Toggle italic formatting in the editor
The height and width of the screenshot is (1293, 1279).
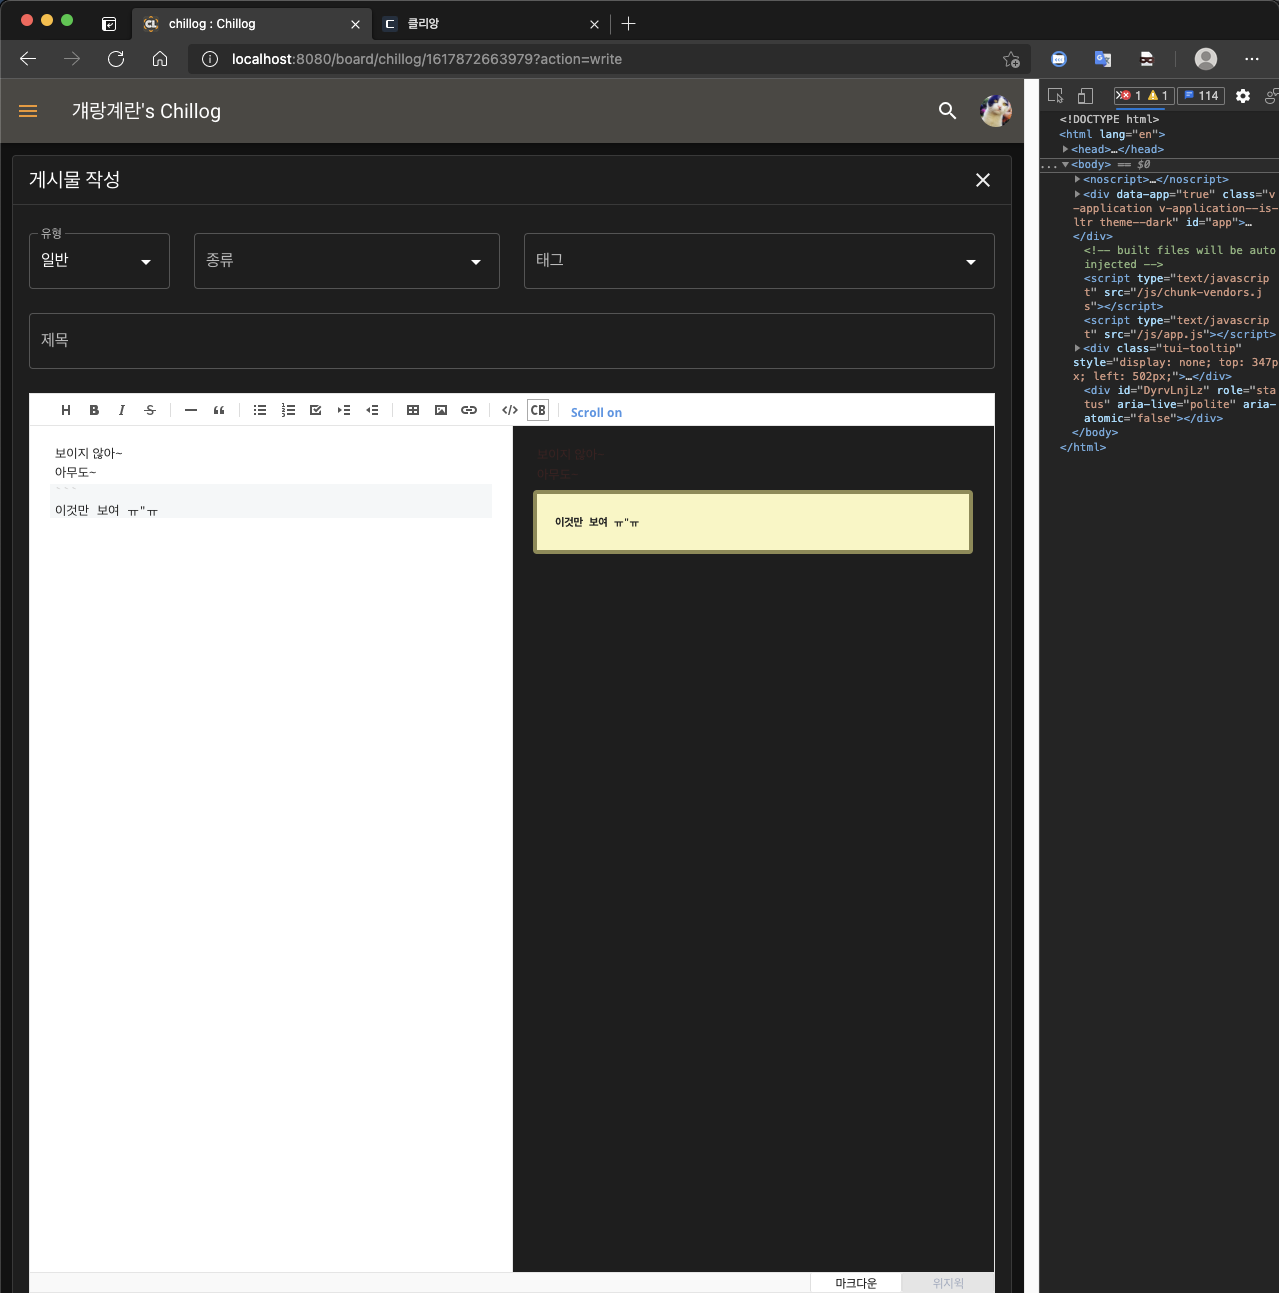click(x=122, y=410)
